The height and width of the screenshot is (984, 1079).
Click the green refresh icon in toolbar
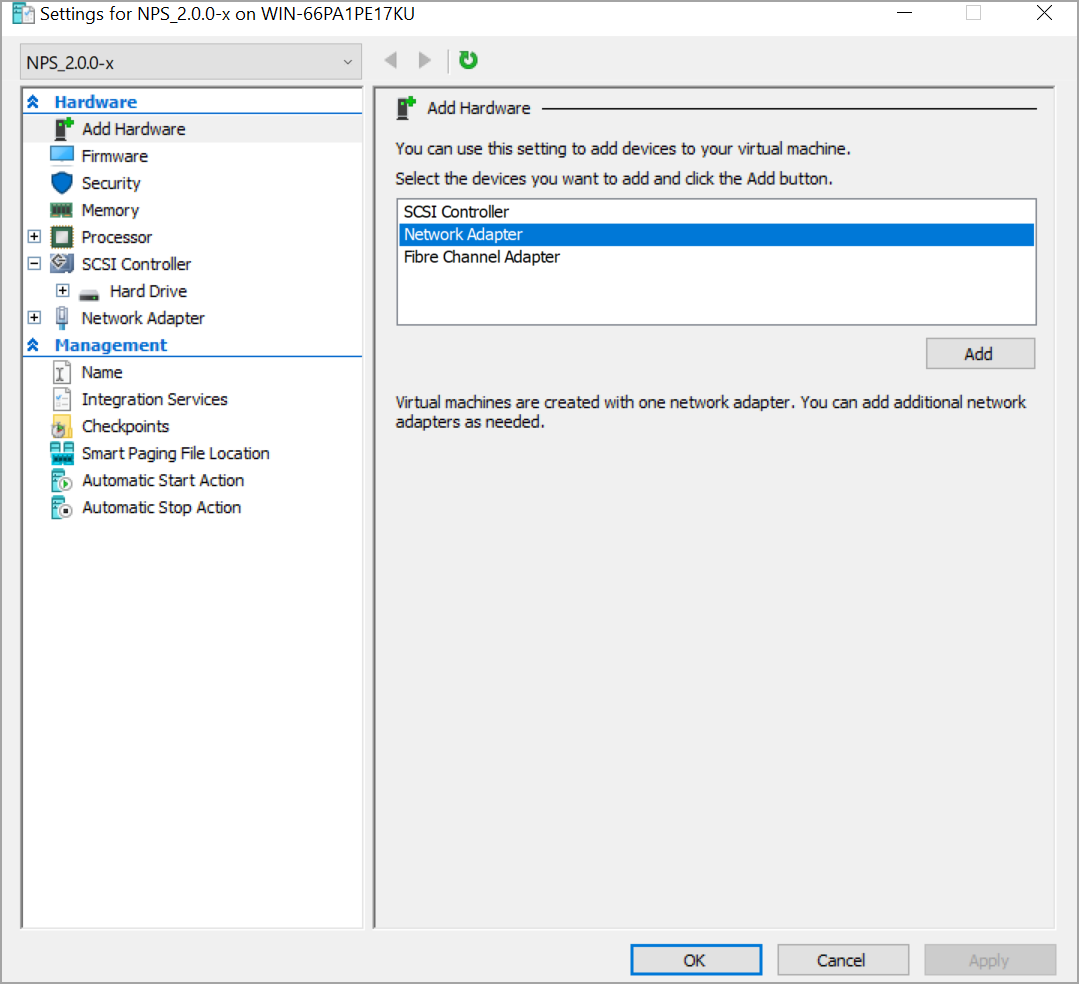pyautogui.click(x=468, y=61)
